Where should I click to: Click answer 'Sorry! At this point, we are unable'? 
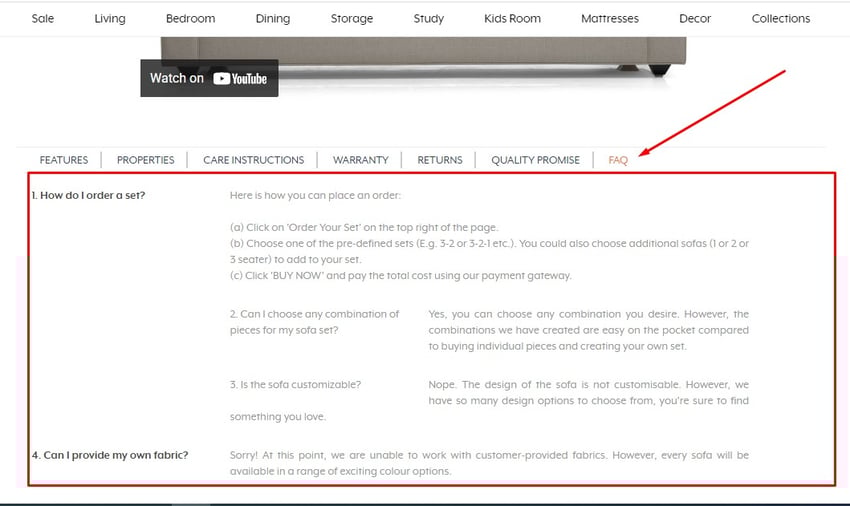(x=489, y=463)
